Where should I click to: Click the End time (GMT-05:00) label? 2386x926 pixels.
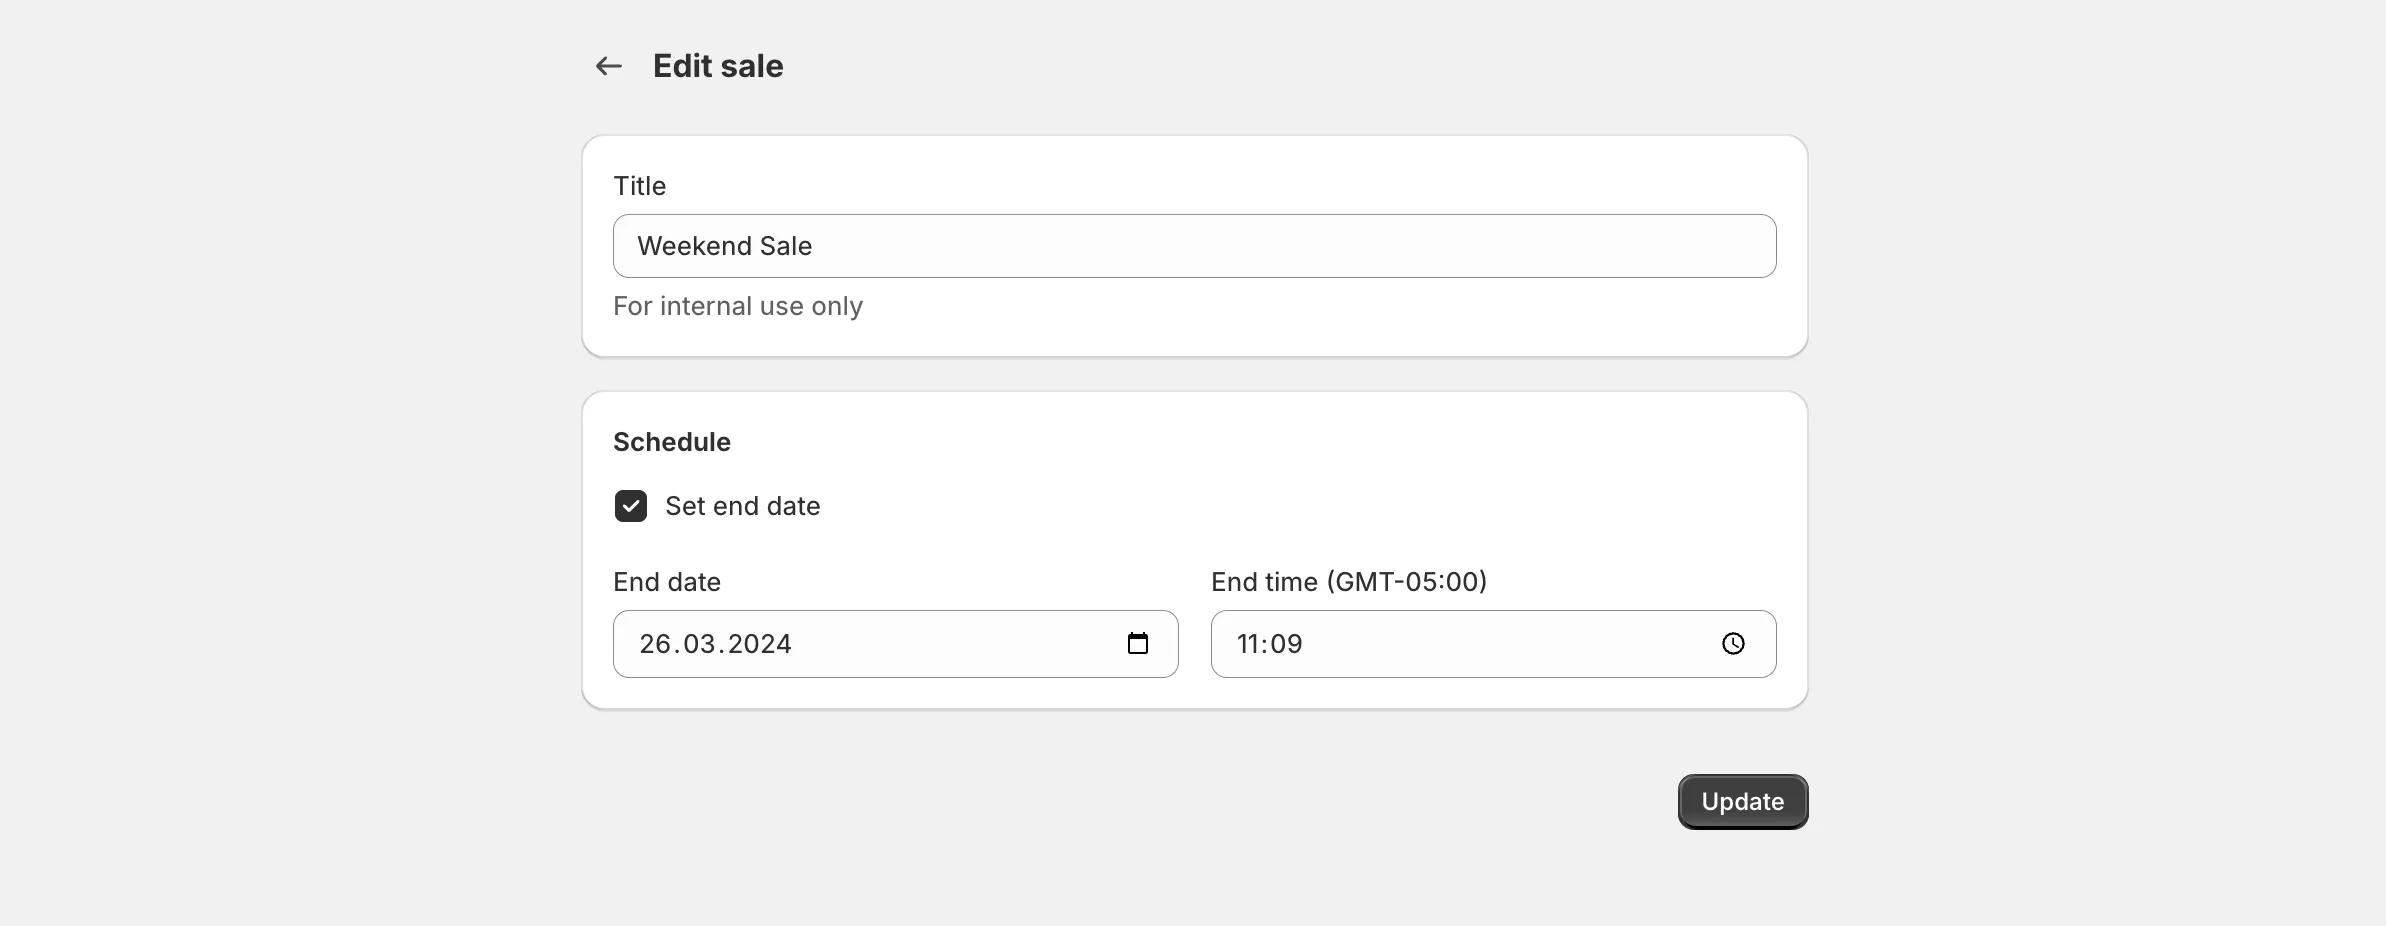pyautogui.click(x=1349, y=582)
